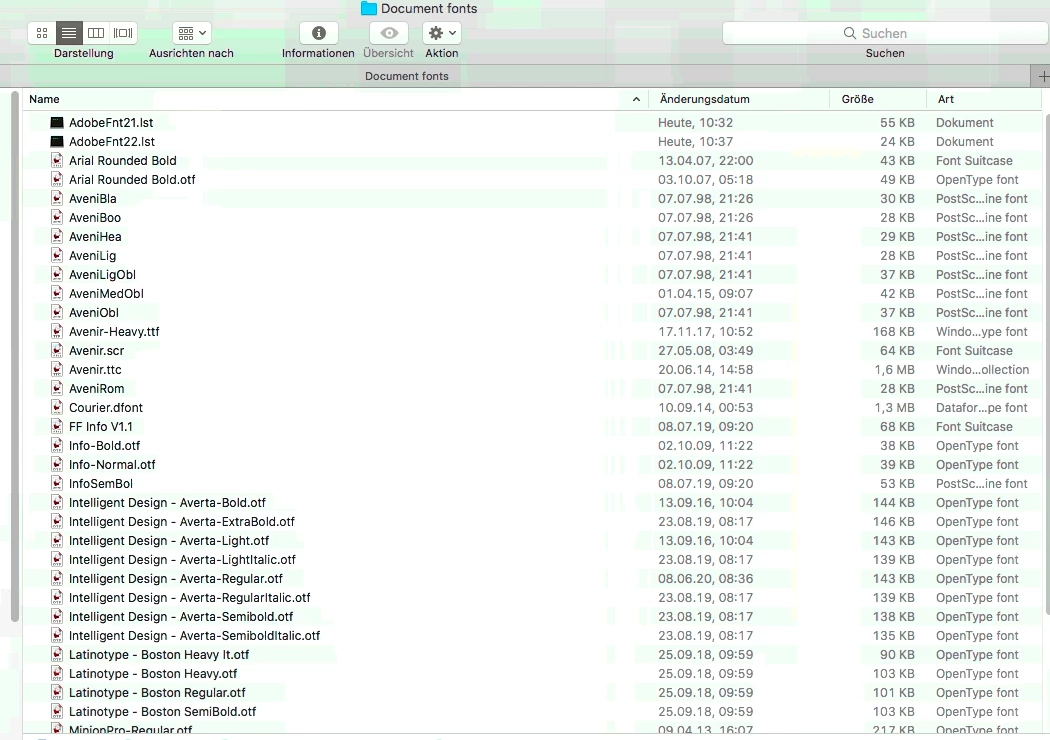
Task: Select Intelligent Design - Averta-LightItalic.otf
Action: [182, 559]
